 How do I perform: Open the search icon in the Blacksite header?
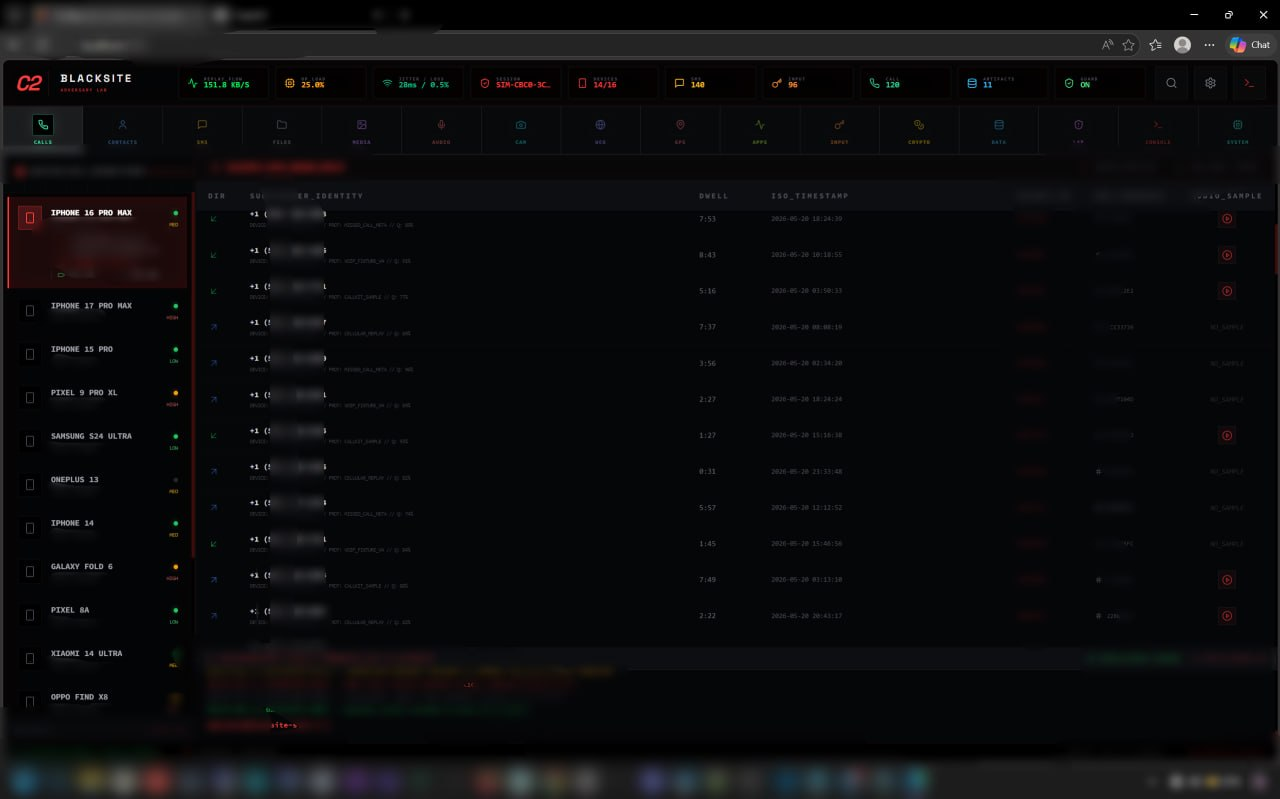(x=1171, y=83)
